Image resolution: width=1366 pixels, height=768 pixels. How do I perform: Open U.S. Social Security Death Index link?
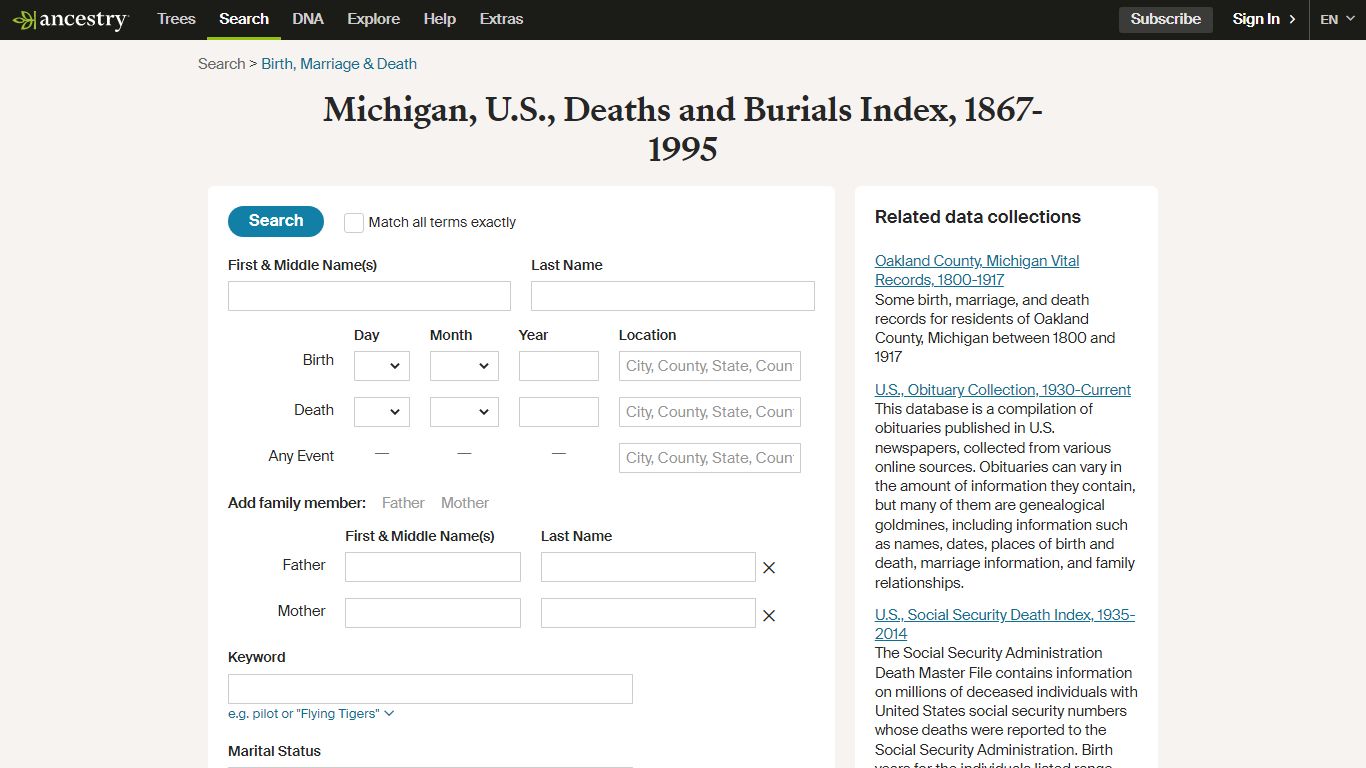1005,624
